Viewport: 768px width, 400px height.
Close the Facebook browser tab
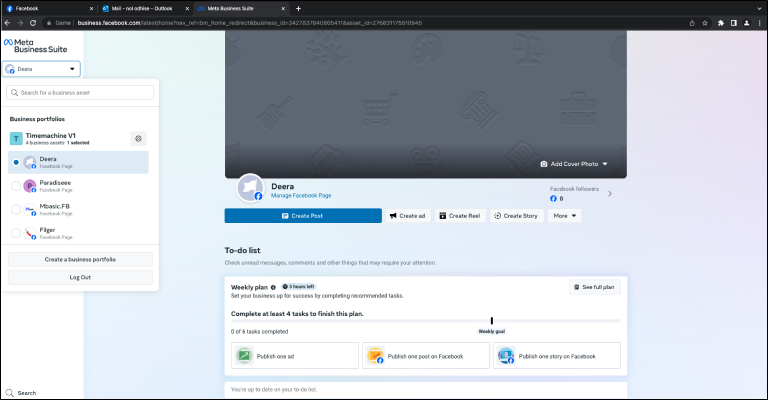coord(91,8)
